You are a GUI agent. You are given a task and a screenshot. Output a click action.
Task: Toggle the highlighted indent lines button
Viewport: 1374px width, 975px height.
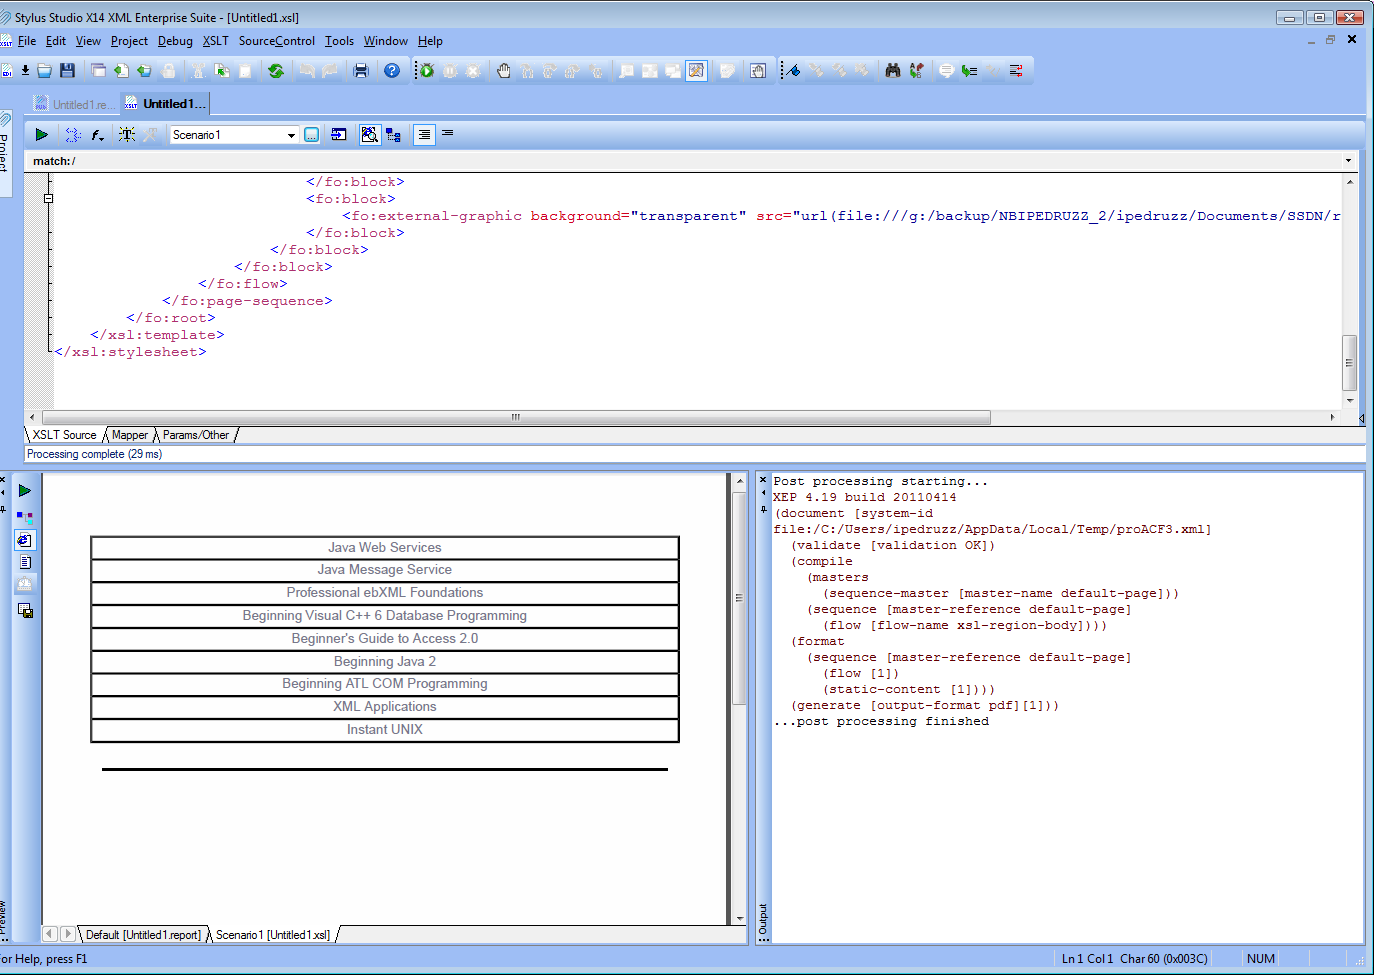point(424,134)
